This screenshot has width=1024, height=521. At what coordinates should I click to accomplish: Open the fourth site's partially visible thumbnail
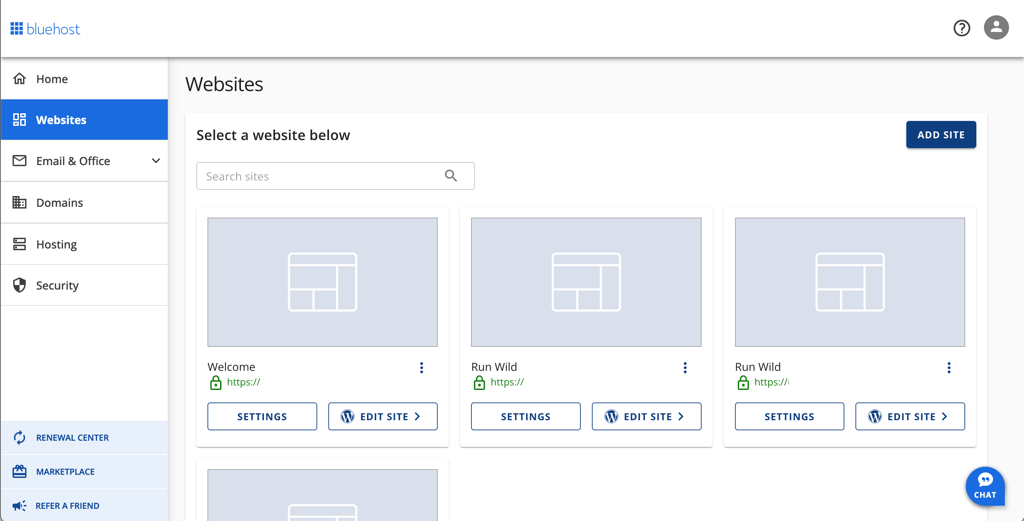pos(323,495)
